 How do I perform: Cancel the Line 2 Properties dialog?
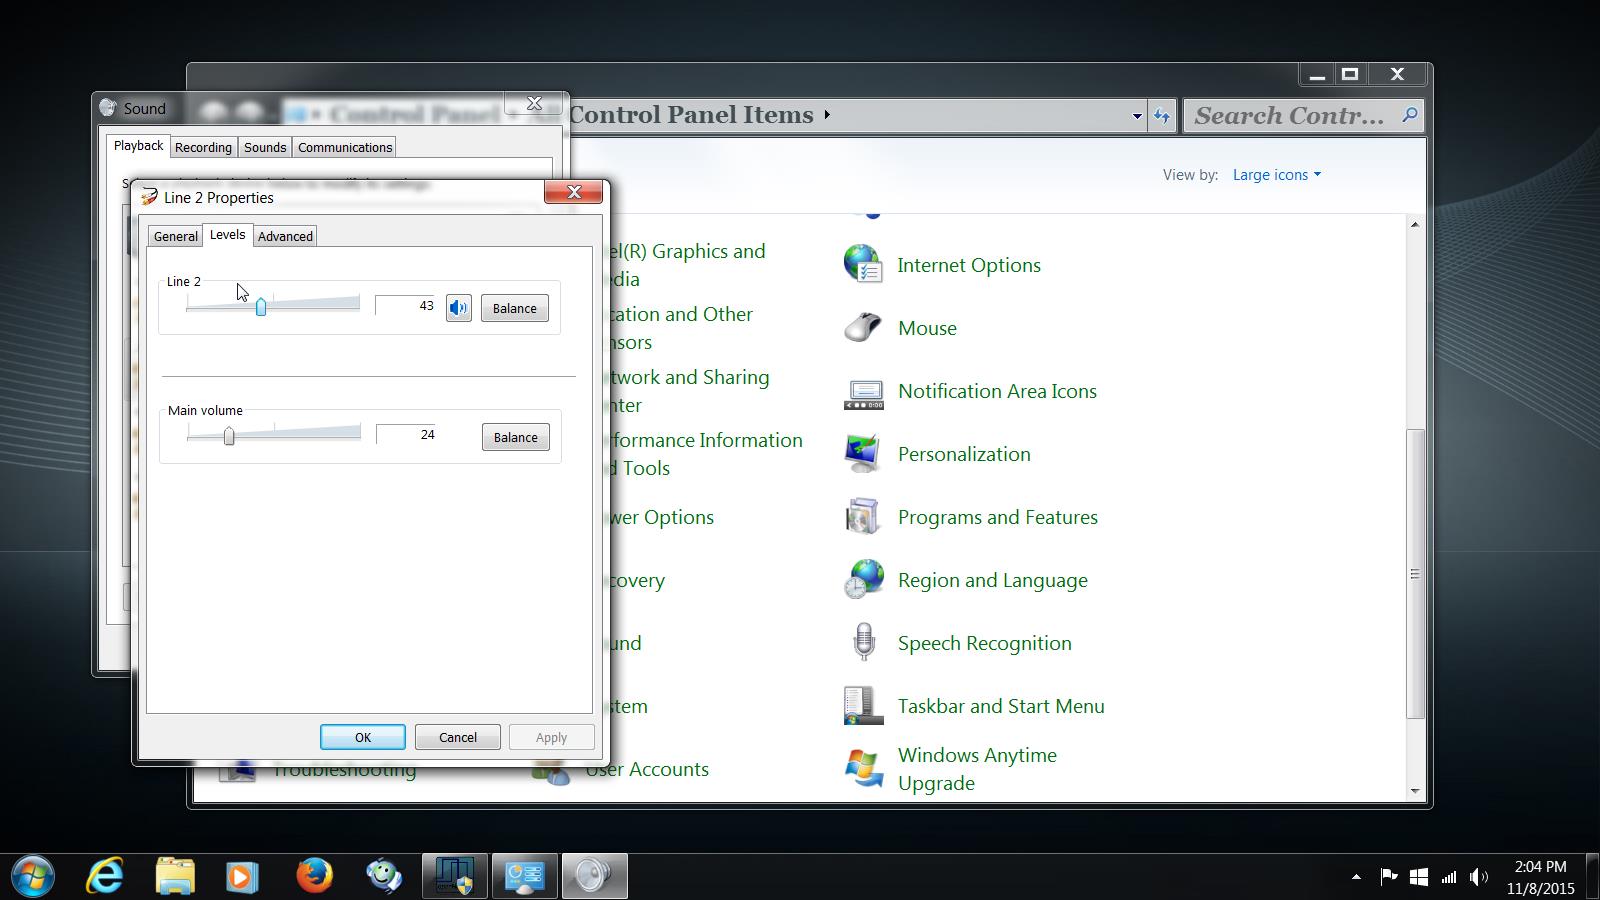(458, 737)
